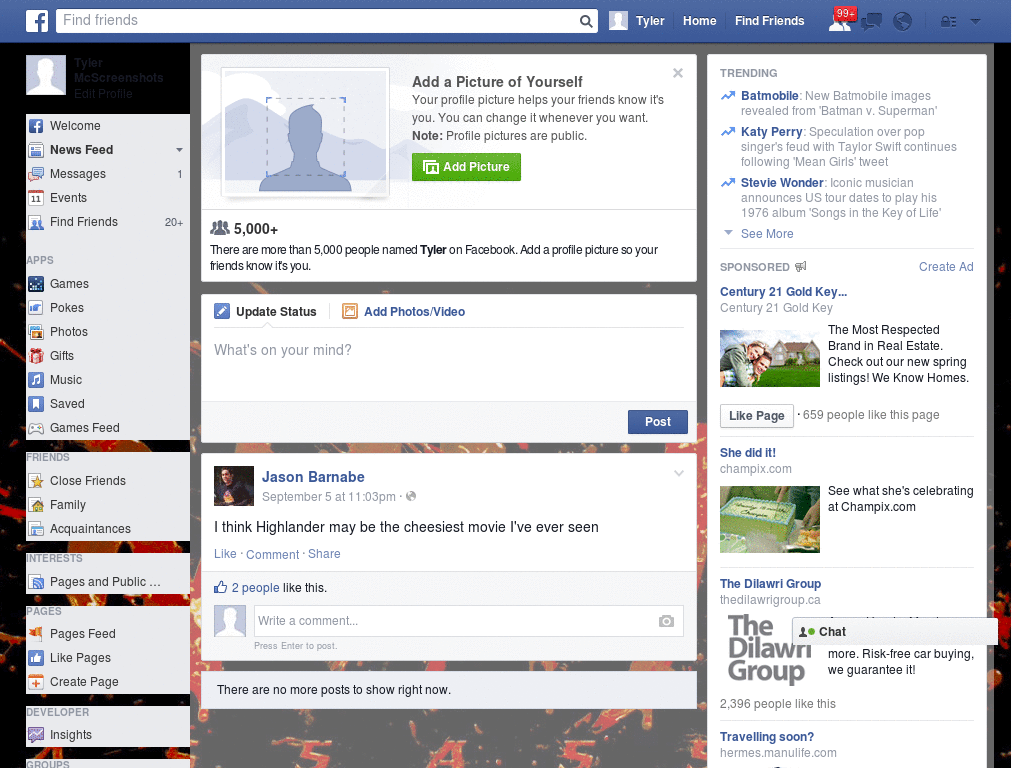Open She did it! sponsored link
The height and width of the screenshot is (768, 1024).
click(748, 453)
